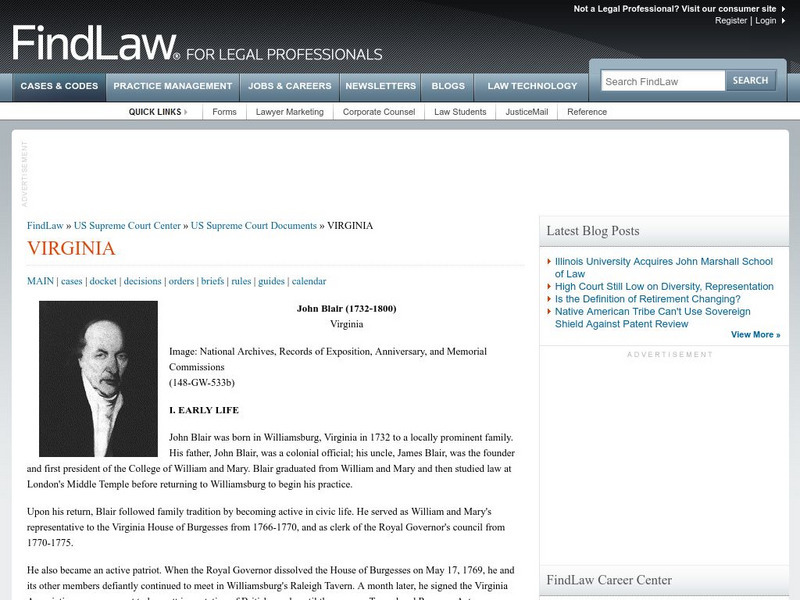
Task: Open Law Technology menu
Action: tap(532, 86)
